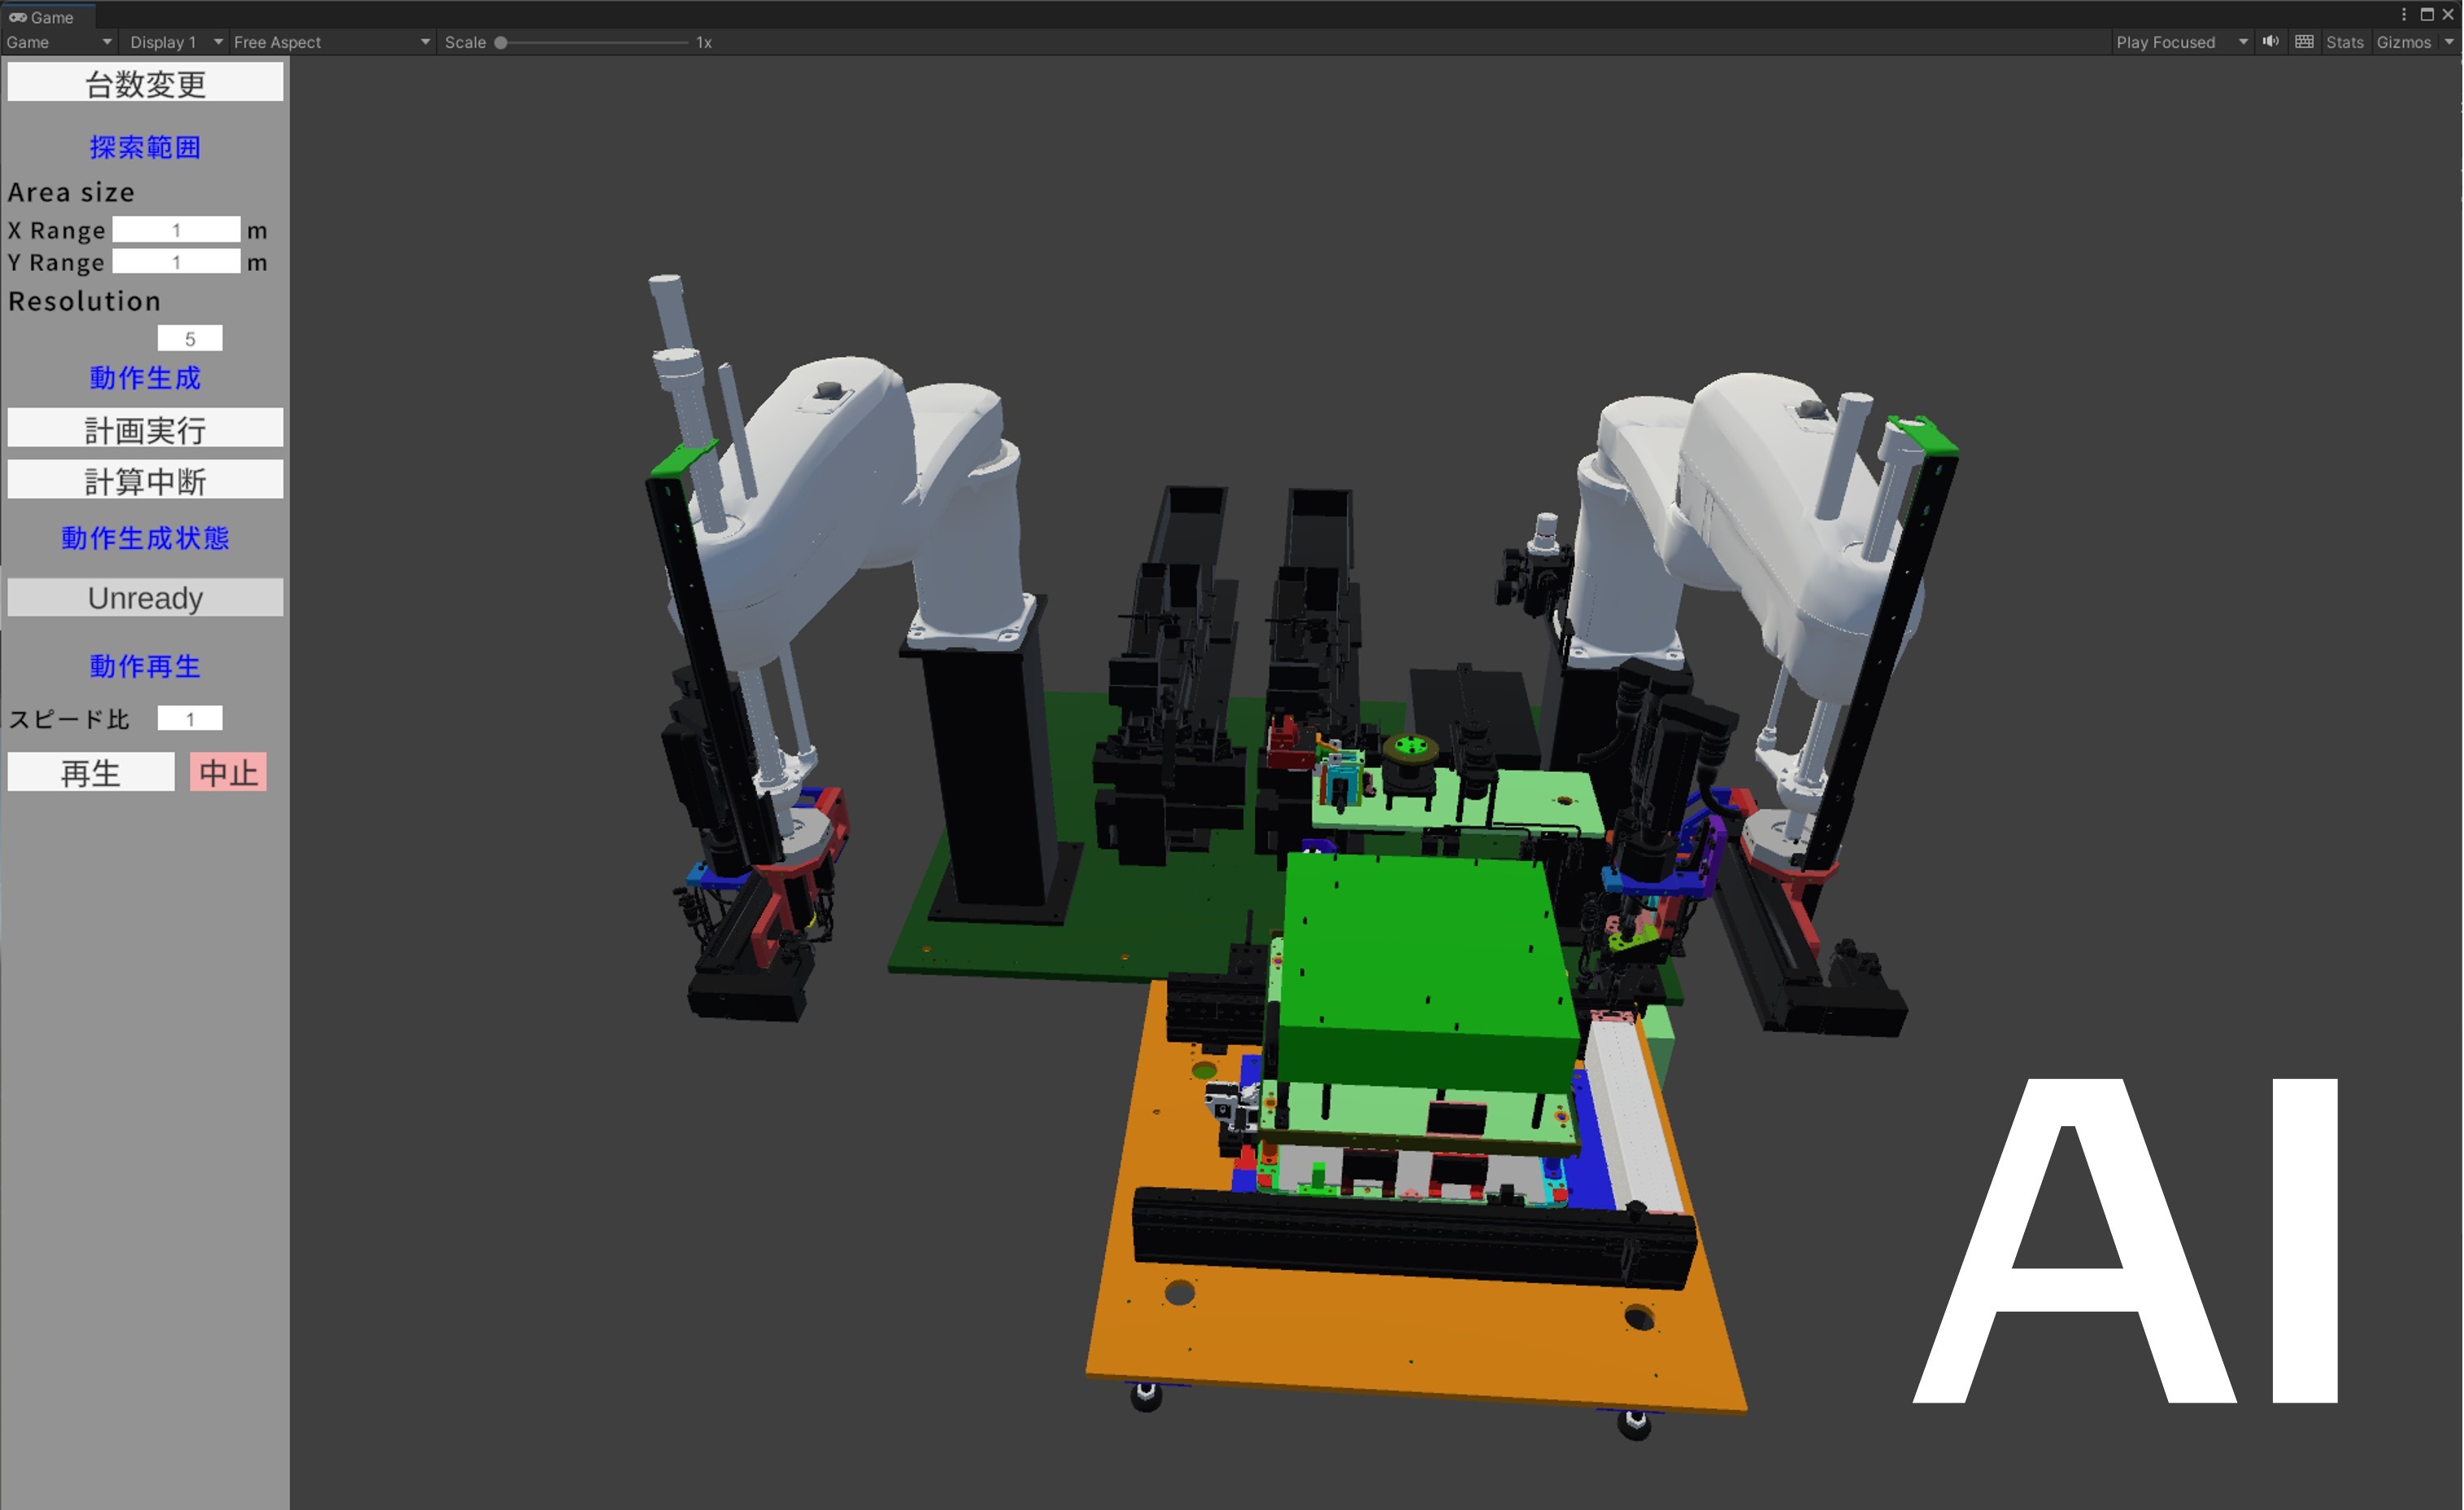Click the Resolution value field
The image size is (2464, 1510).
[190, 339]
